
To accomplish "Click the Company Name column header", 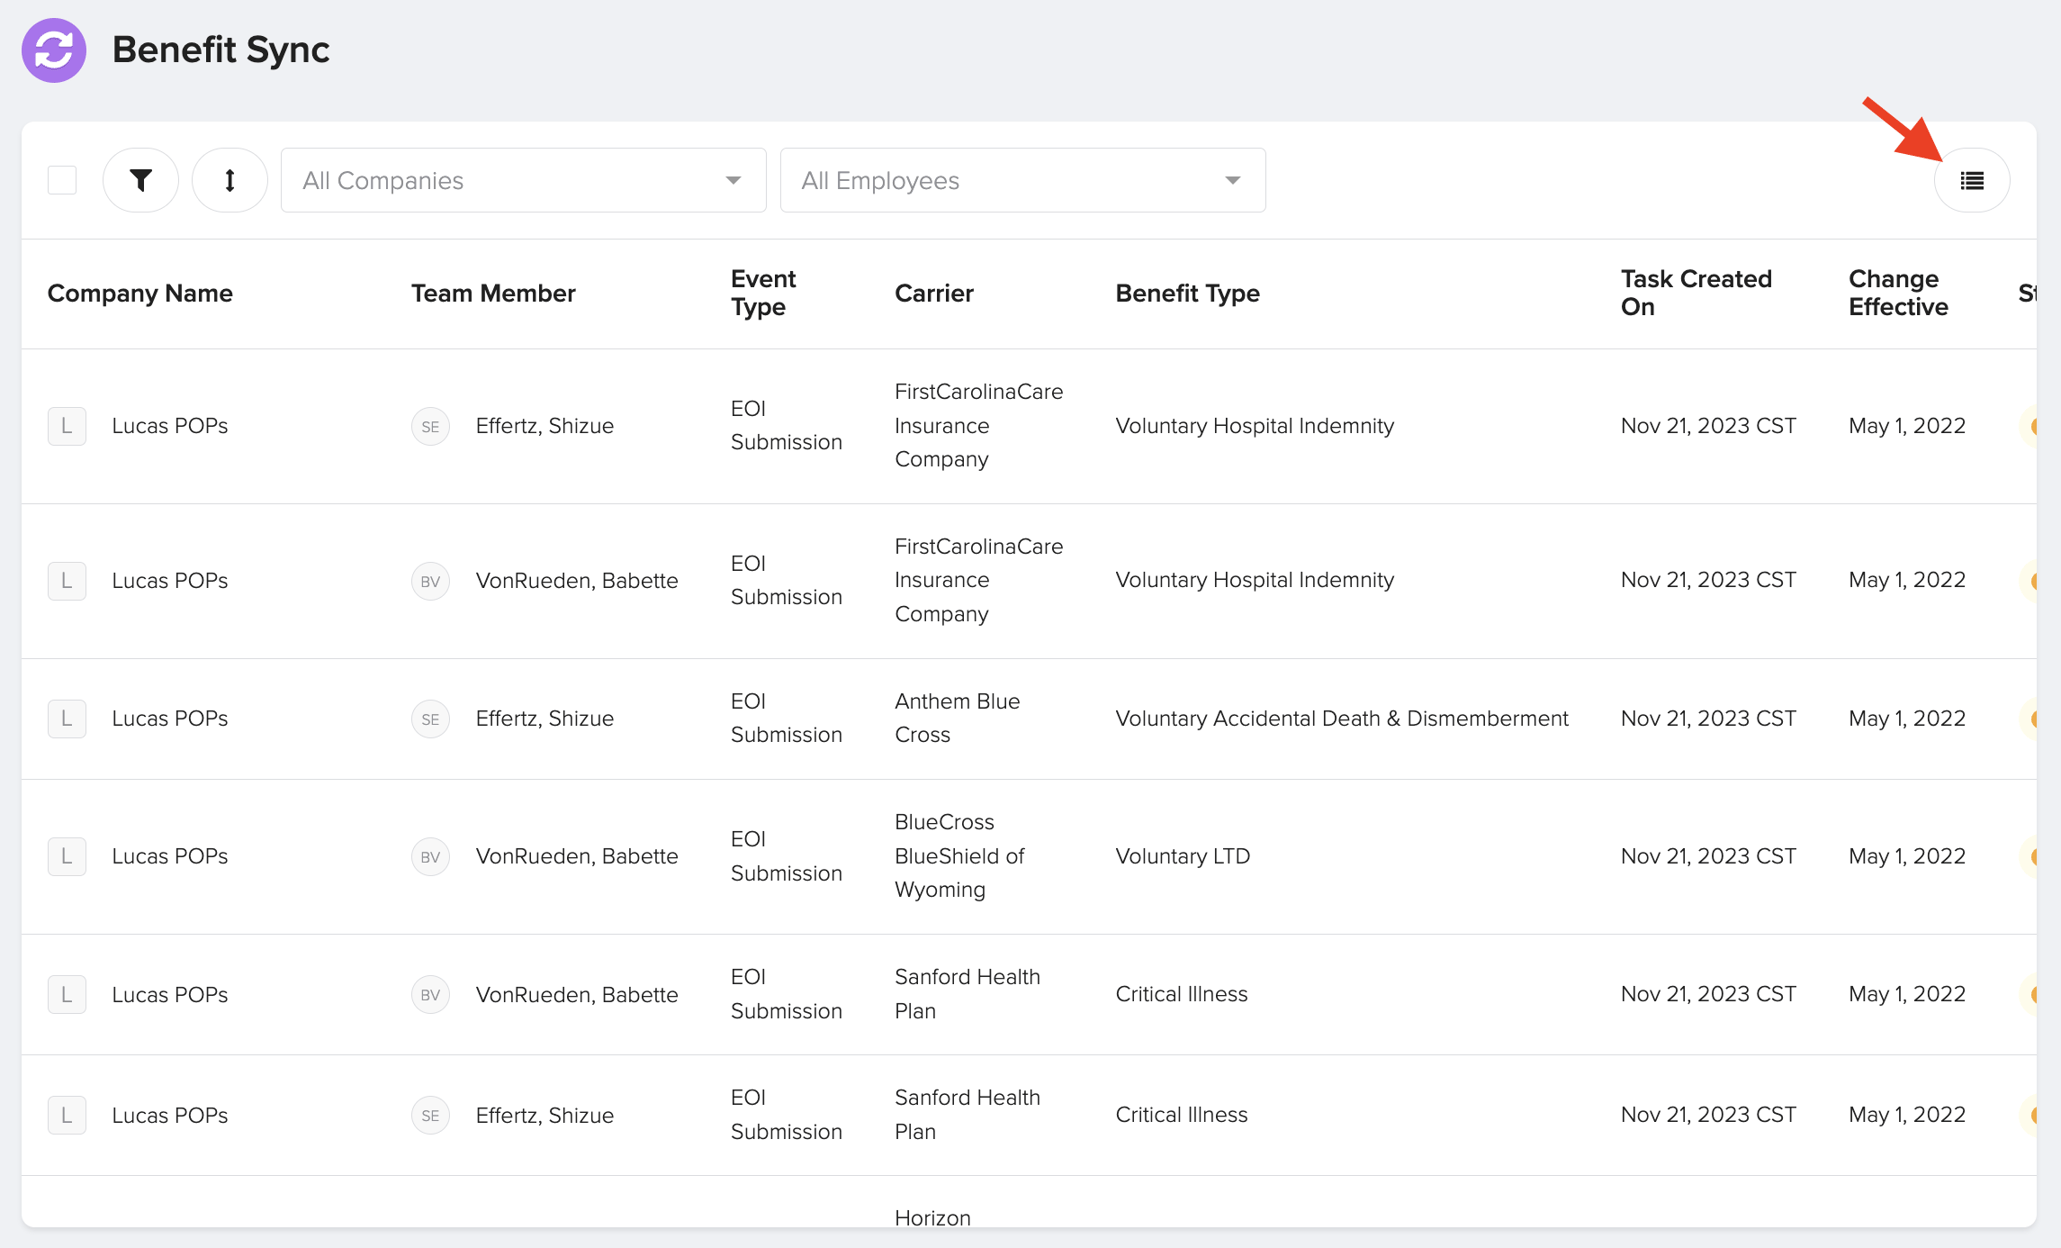I will [x=139, y=293].
